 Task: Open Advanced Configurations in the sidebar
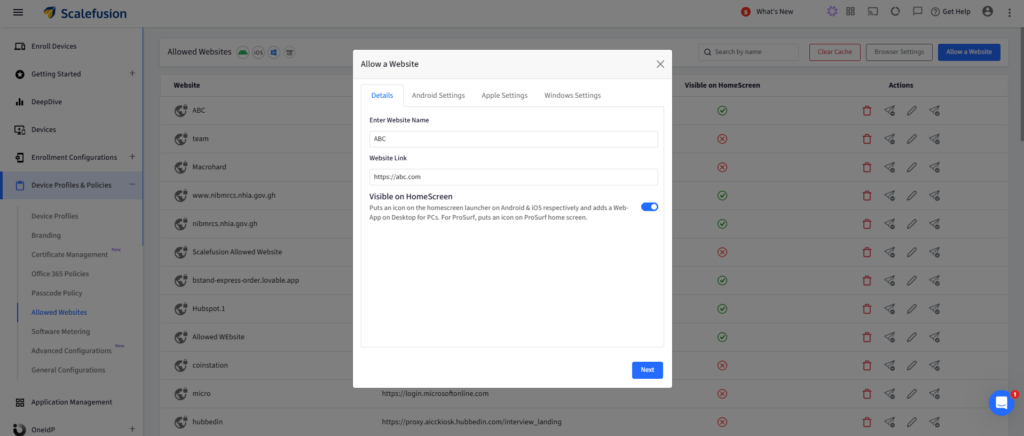71,350
